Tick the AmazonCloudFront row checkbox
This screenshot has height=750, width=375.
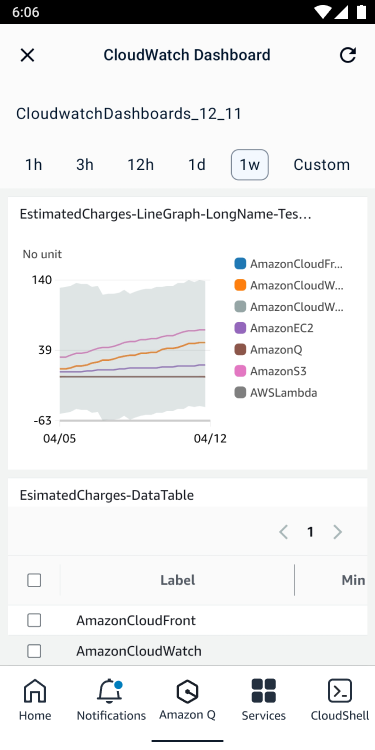[x=34, y=620]
